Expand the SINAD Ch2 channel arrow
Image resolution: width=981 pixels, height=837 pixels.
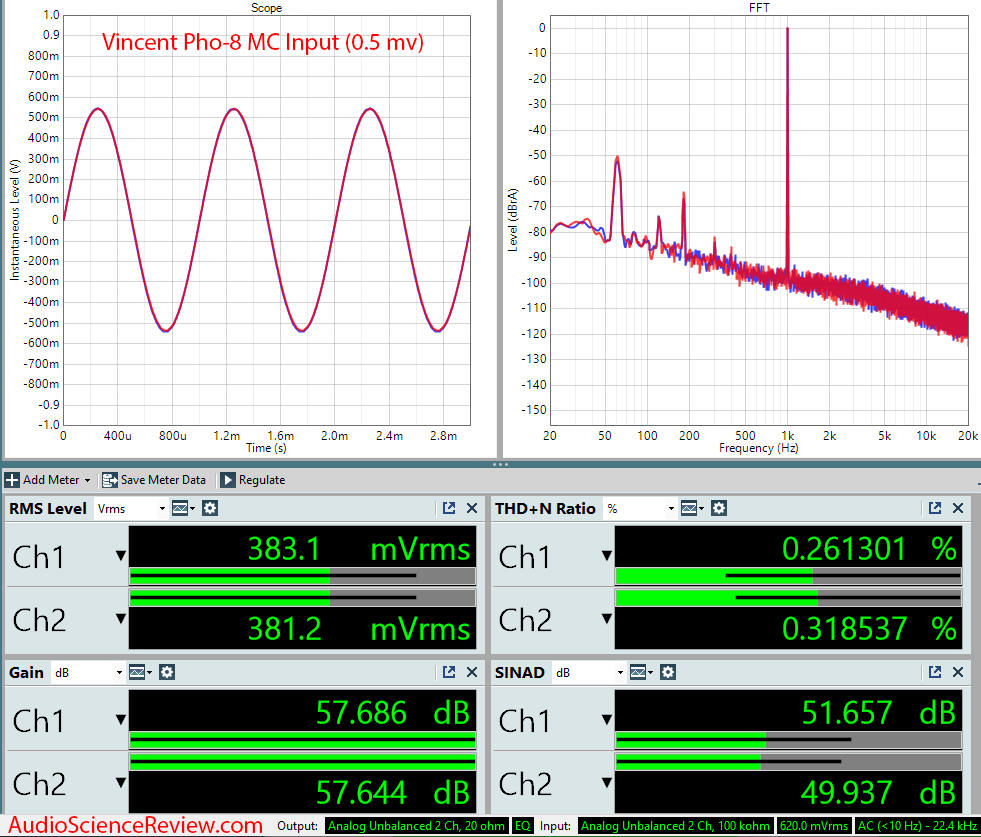606,783
